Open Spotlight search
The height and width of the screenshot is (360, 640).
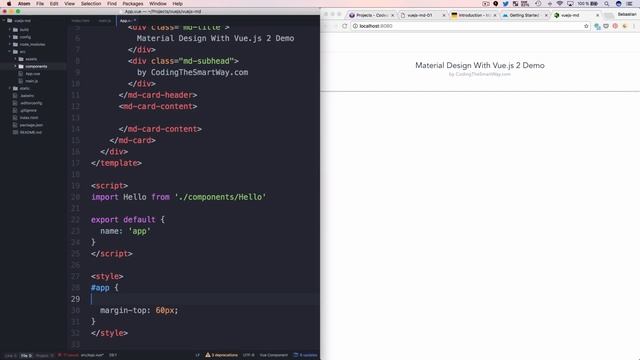coord(607,4)
